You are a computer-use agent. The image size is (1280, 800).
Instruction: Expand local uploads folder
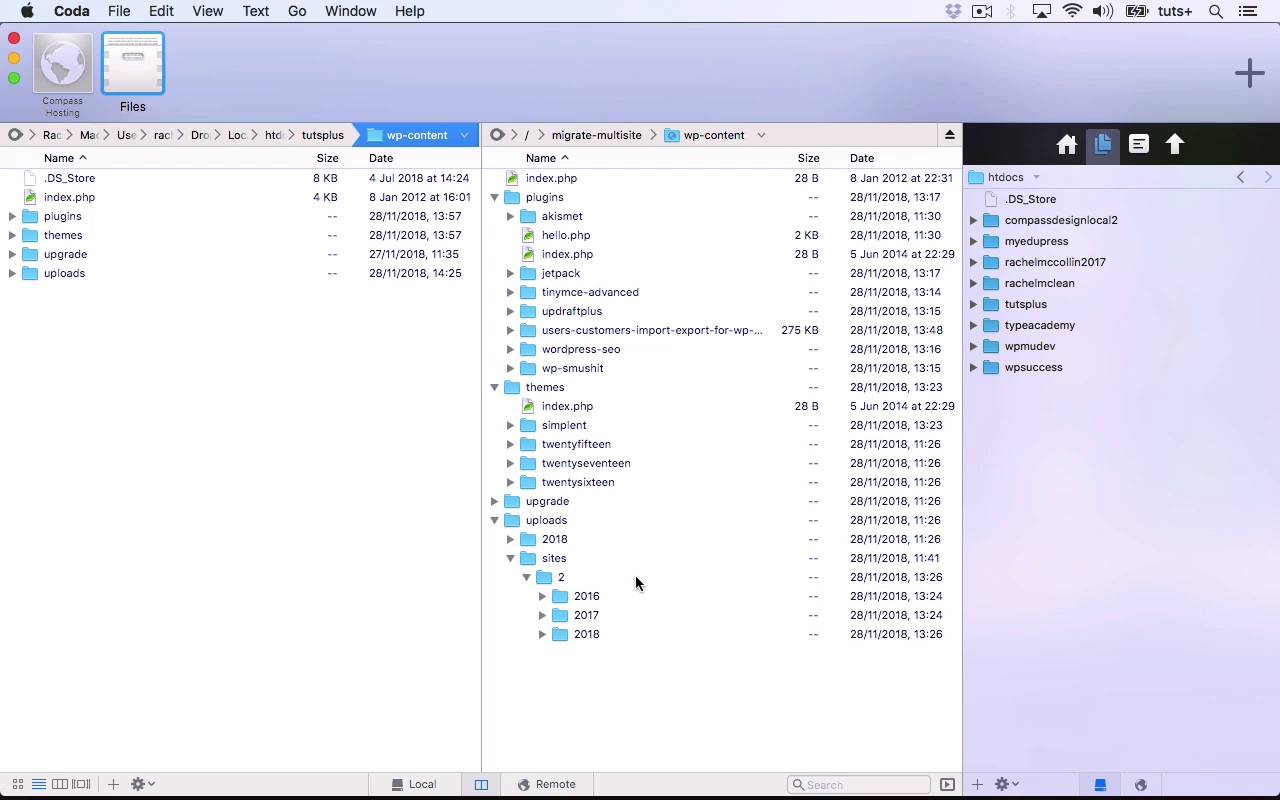12,273
